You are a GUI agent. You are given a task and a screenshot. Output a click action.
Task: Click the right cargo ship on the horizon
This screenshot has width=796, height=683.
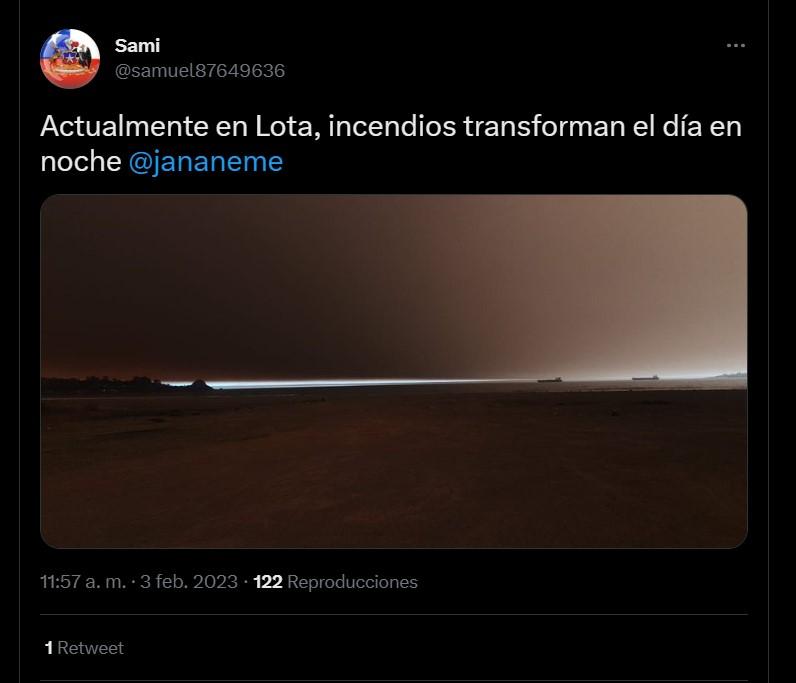[645, 377]
